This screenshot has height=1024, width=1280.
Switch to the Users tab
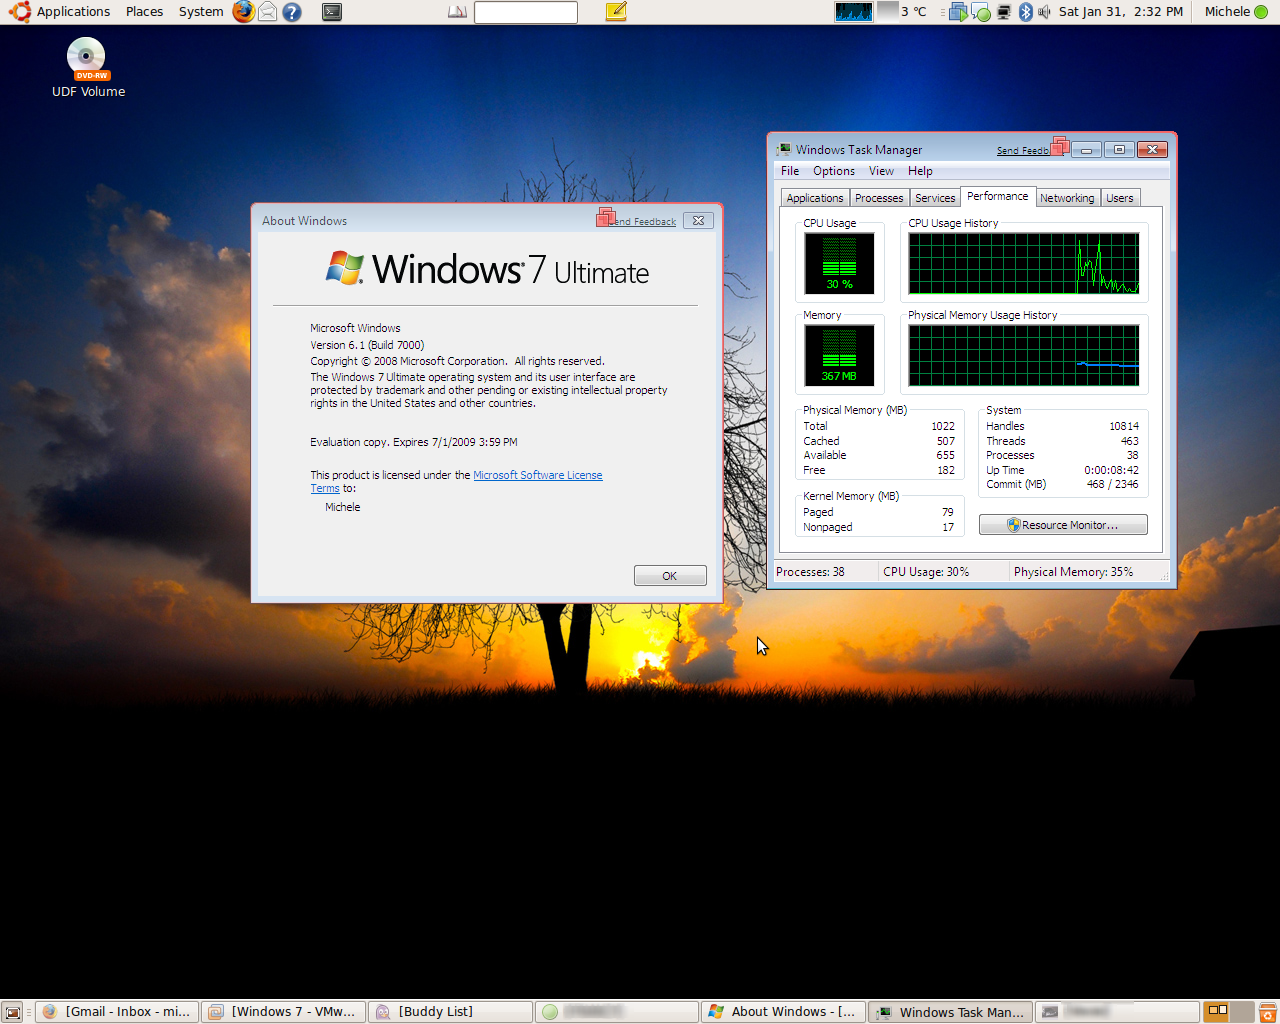[x=1120, y=198]
